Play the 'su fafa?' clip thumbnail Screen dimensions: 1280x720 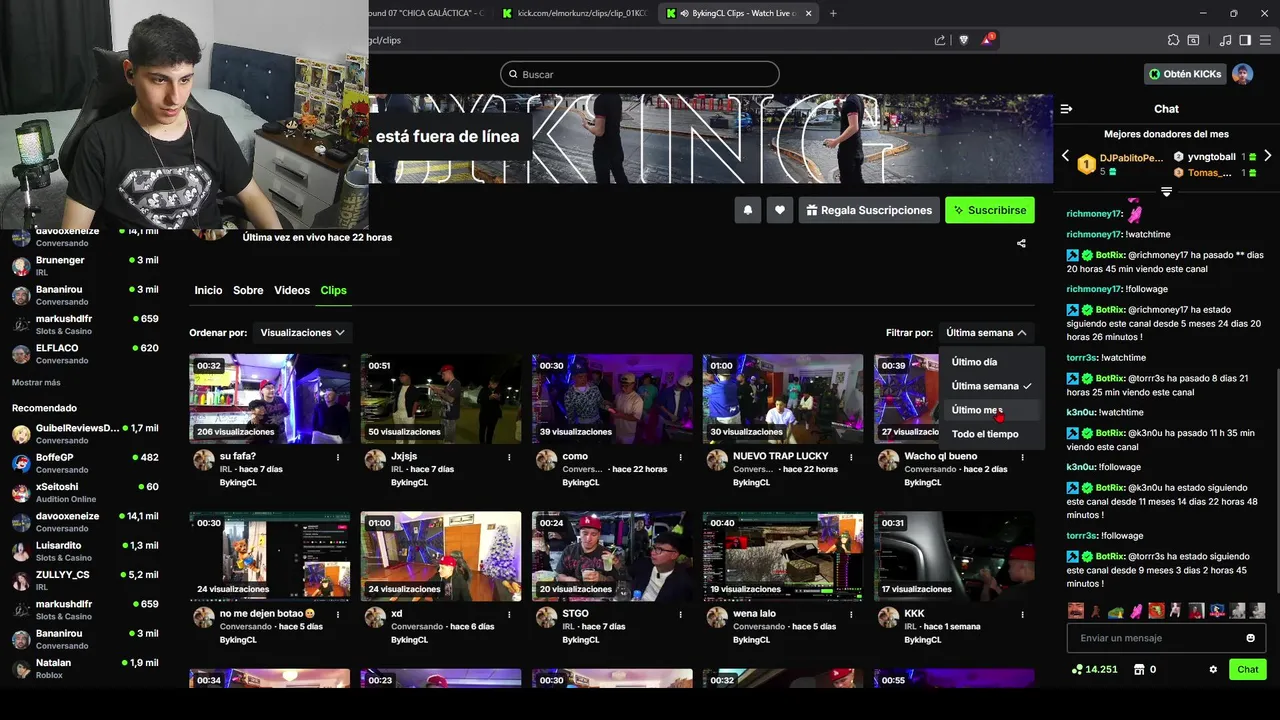(270, 399)
